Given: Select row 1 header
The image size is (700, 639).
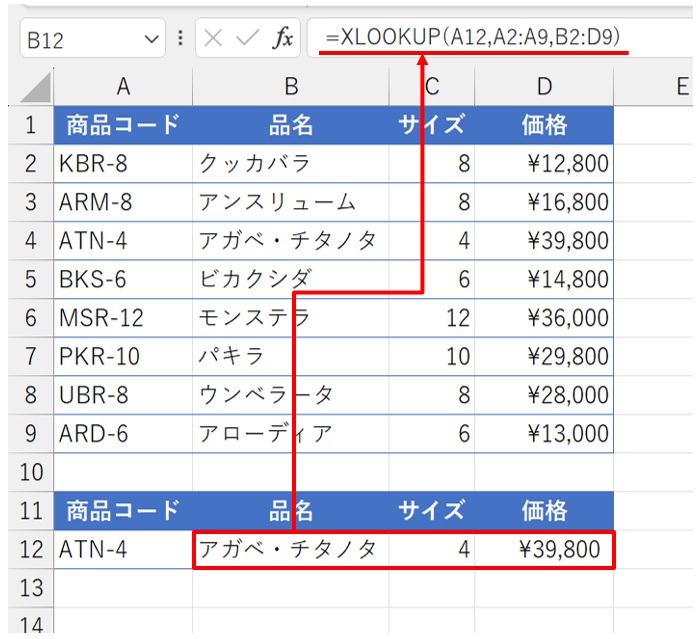Looking at the screenshot, I should [x=31, y=125].
